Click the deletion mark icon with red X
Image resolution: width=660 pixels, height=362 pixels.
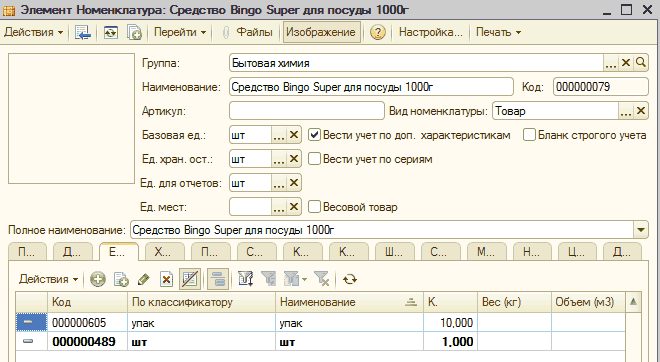pyautogui.click(x=167, y=279)
